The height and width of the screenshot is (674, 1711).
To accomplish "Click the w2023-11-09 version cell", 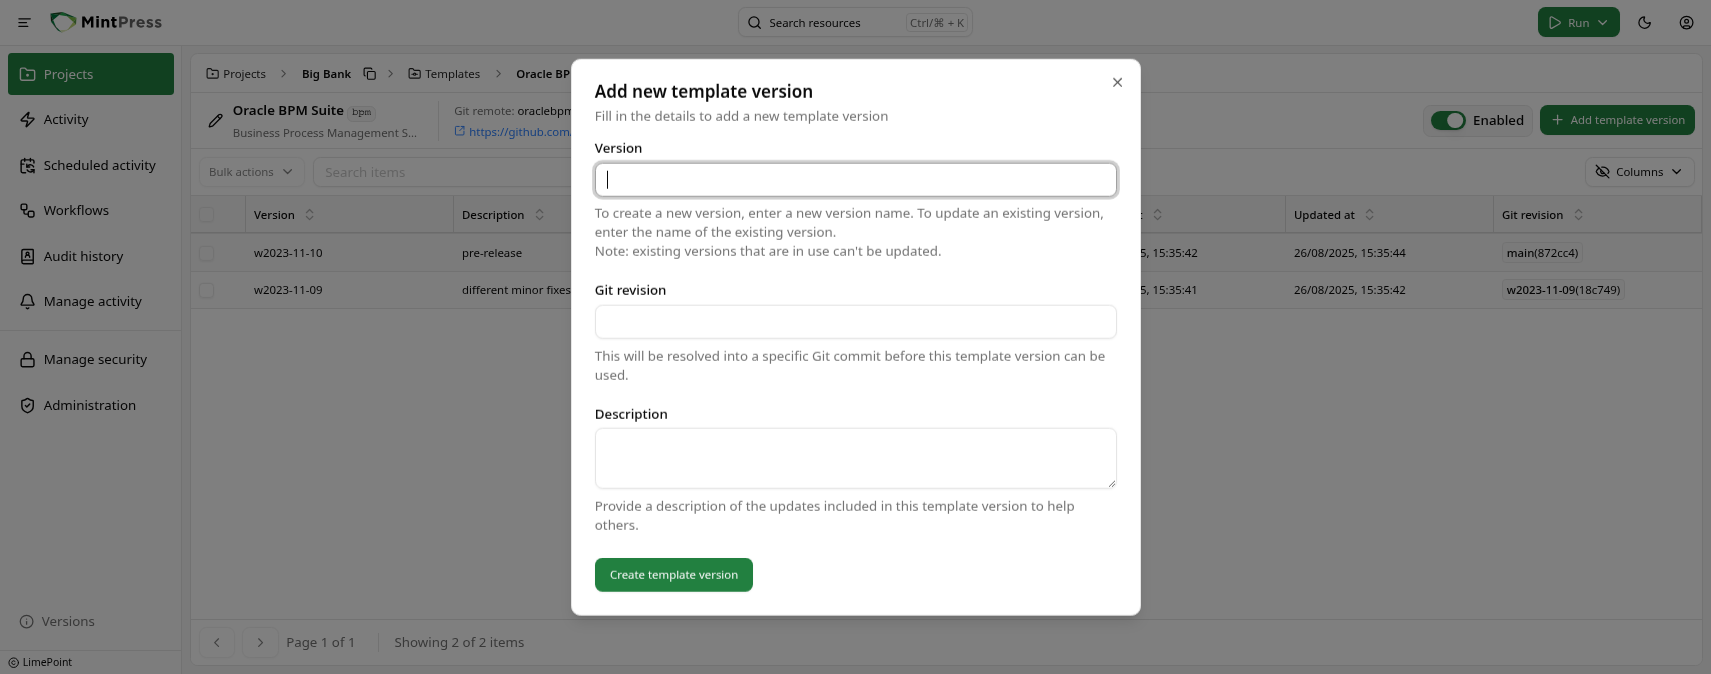I will pos(288,290).
